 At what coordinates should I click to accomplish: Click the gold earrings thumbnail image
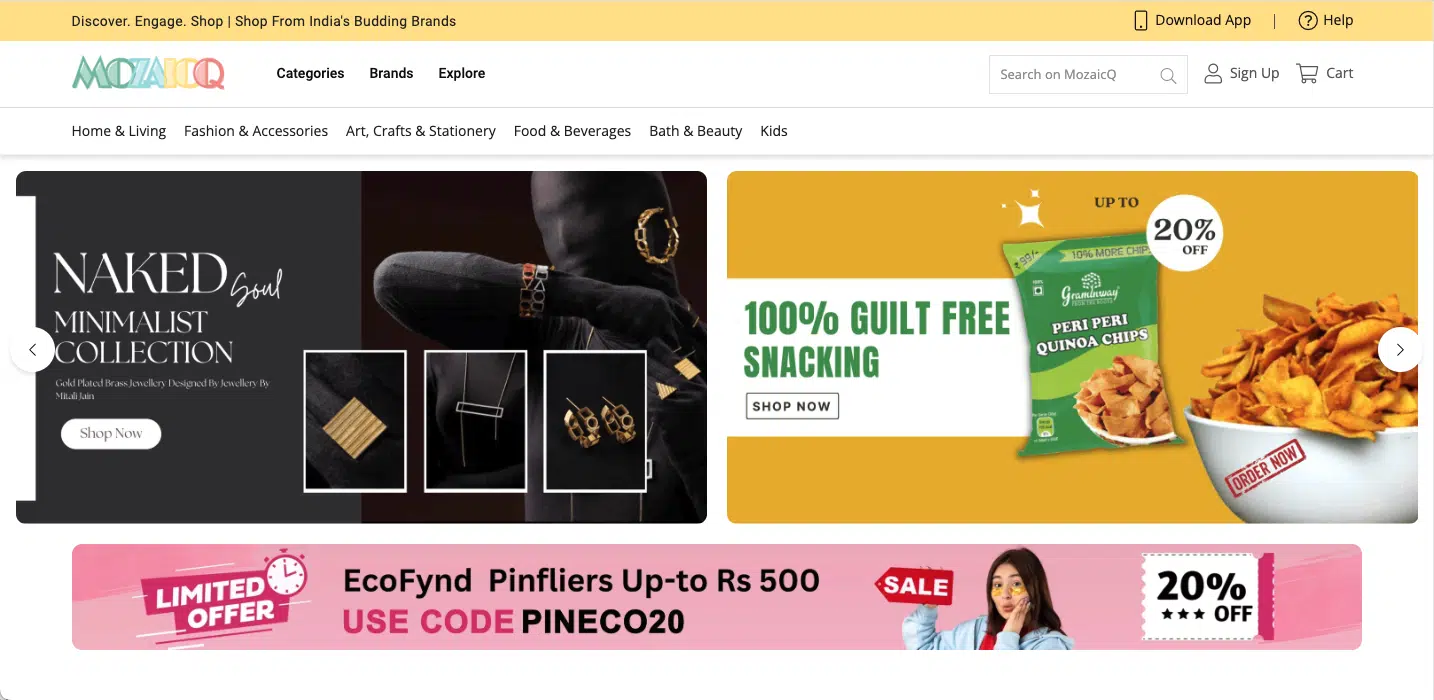click(x=595, y=421)
